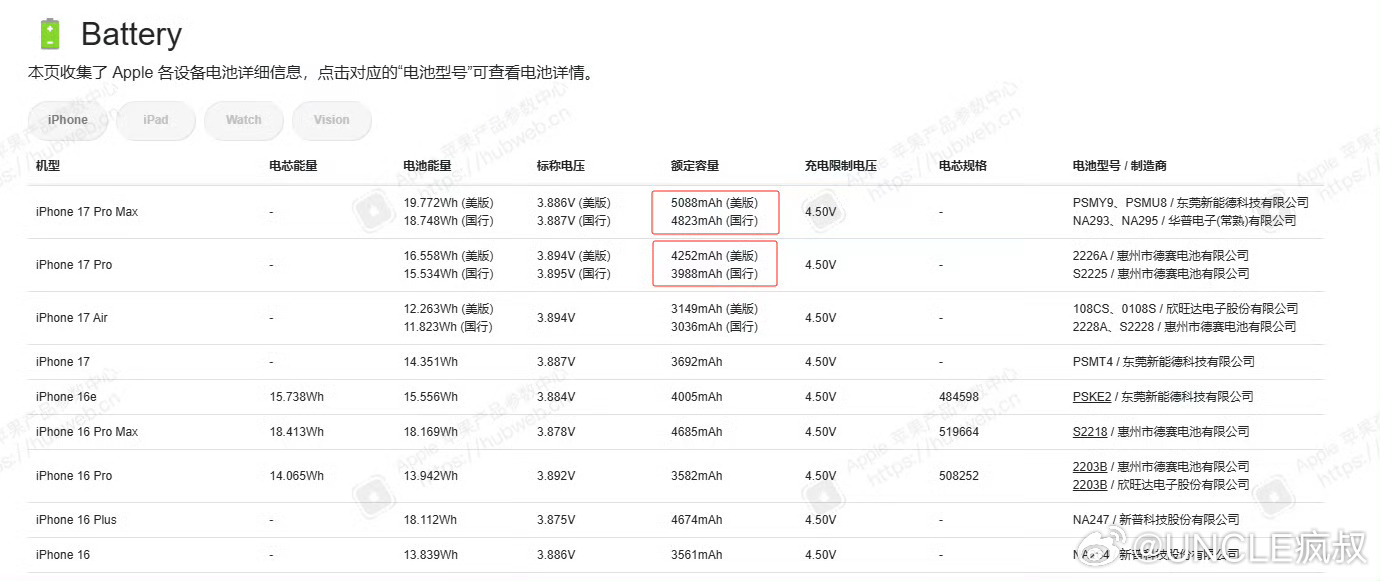
Task: Click the 18.112Wh battery energy value
Action: pyautogui.click(x=431, y=520)
